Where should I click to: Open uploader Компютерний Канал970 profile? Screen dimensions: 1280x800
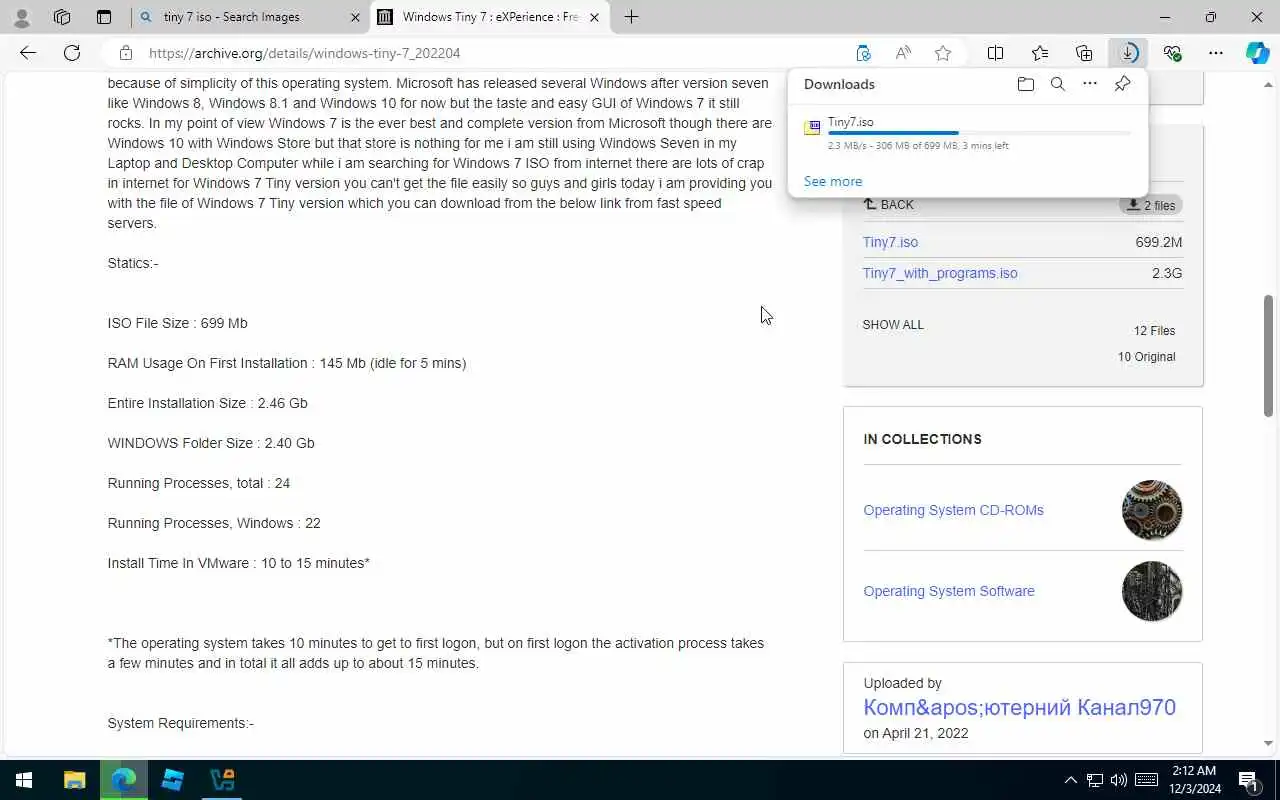pos(1019,707)
